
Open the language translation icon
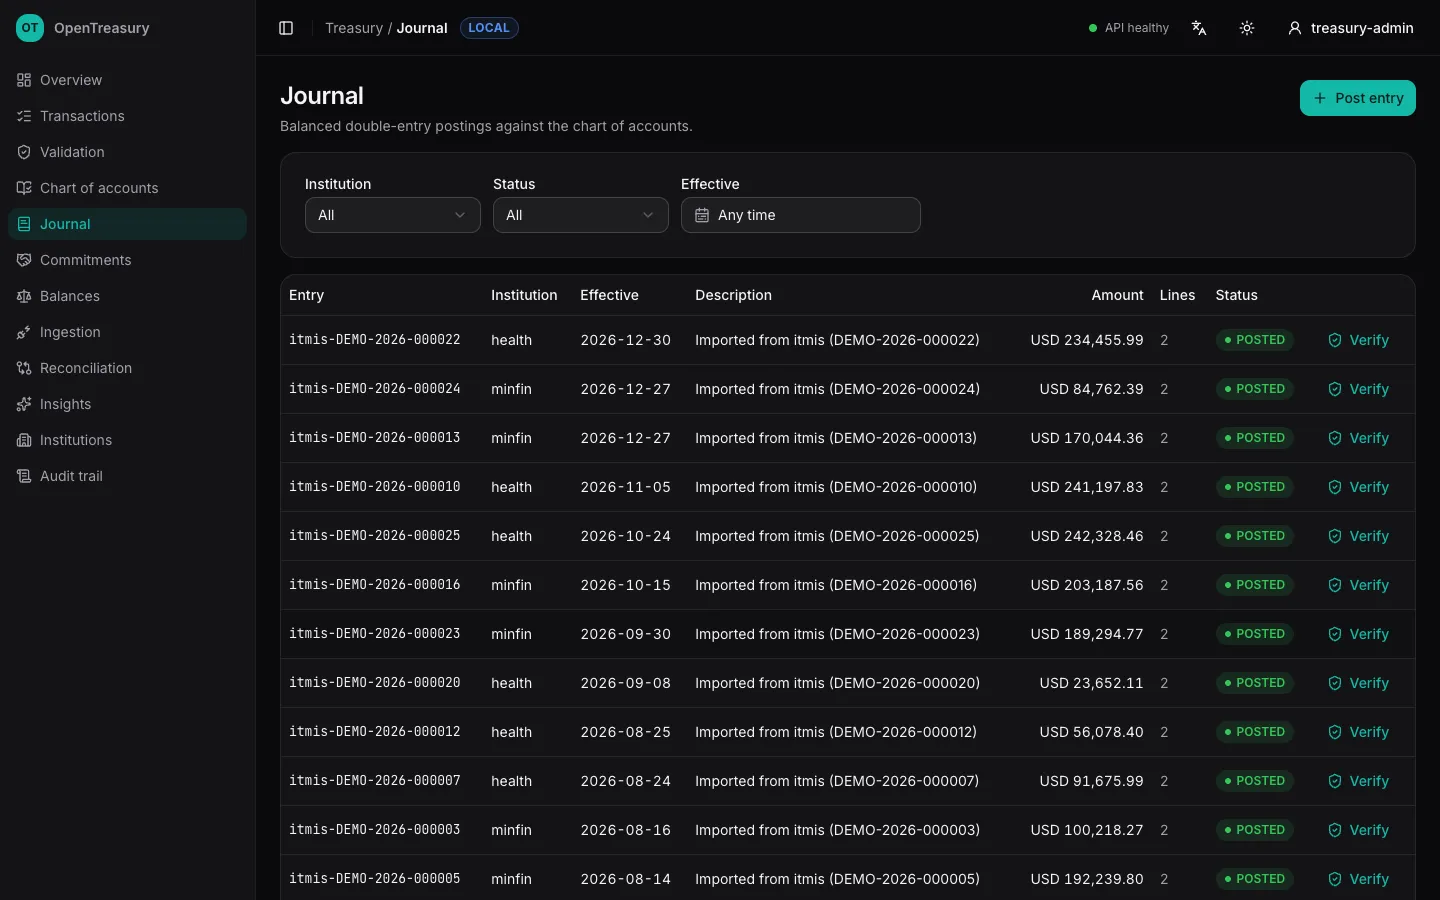pyautogui.click(x=1199, y=28)
